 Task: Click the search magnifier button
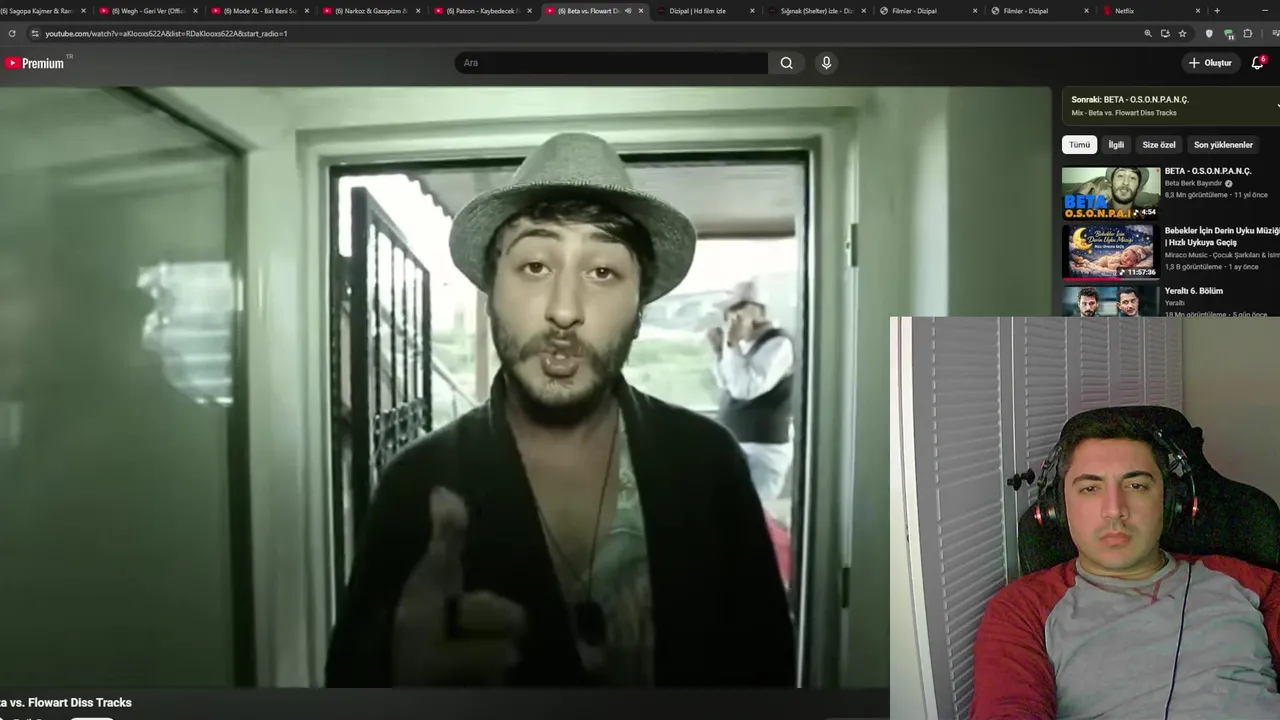787,63
